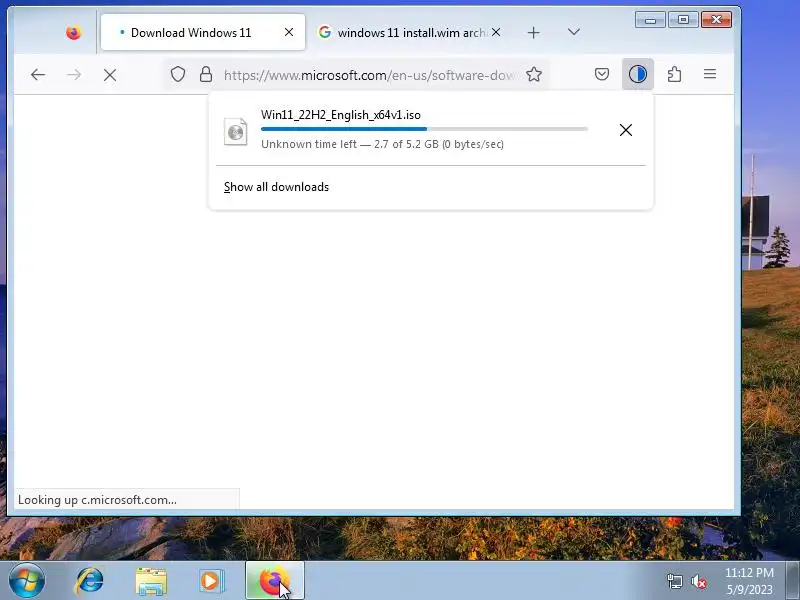Close the windows 11 install.wim tab

(496, 32)
